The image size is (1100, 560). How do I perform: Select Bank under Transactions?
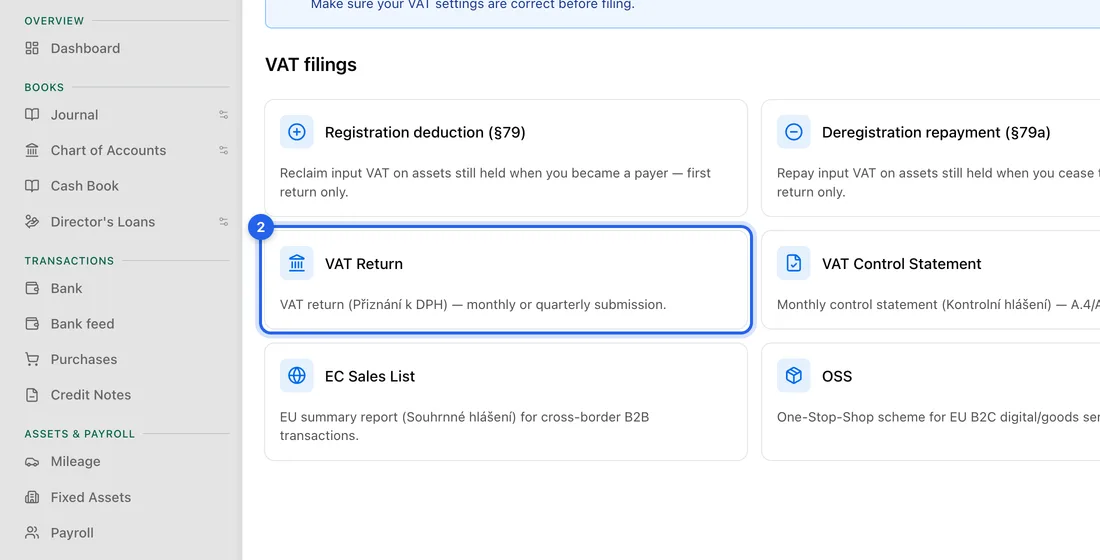coord(66,288)
